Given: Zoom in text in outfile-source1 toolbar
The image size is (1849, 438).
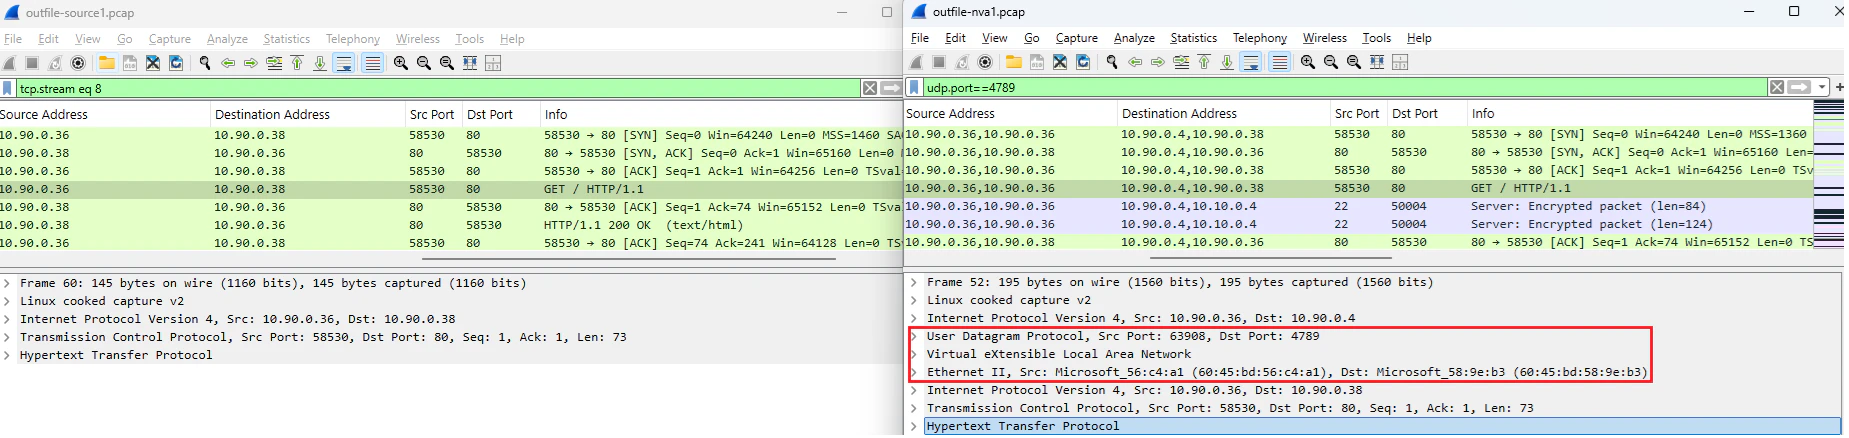Looking at the screenshot, I should tap(401, 63).
